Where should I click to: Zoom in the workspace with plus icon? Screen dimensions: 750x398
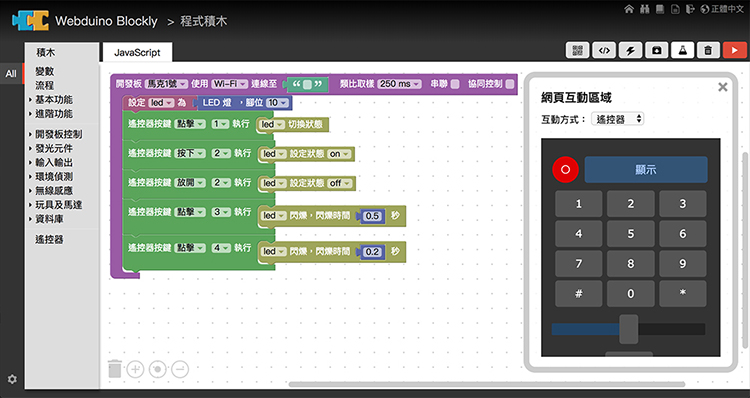[135, 369]
